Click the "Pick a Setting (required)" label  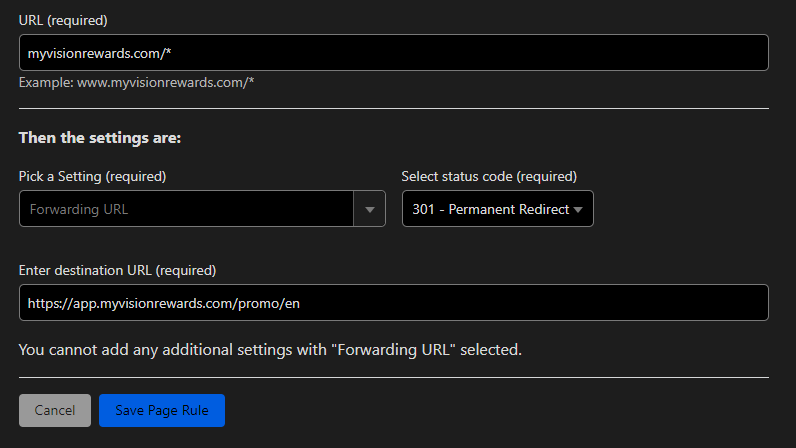click(x=92, y=176)
